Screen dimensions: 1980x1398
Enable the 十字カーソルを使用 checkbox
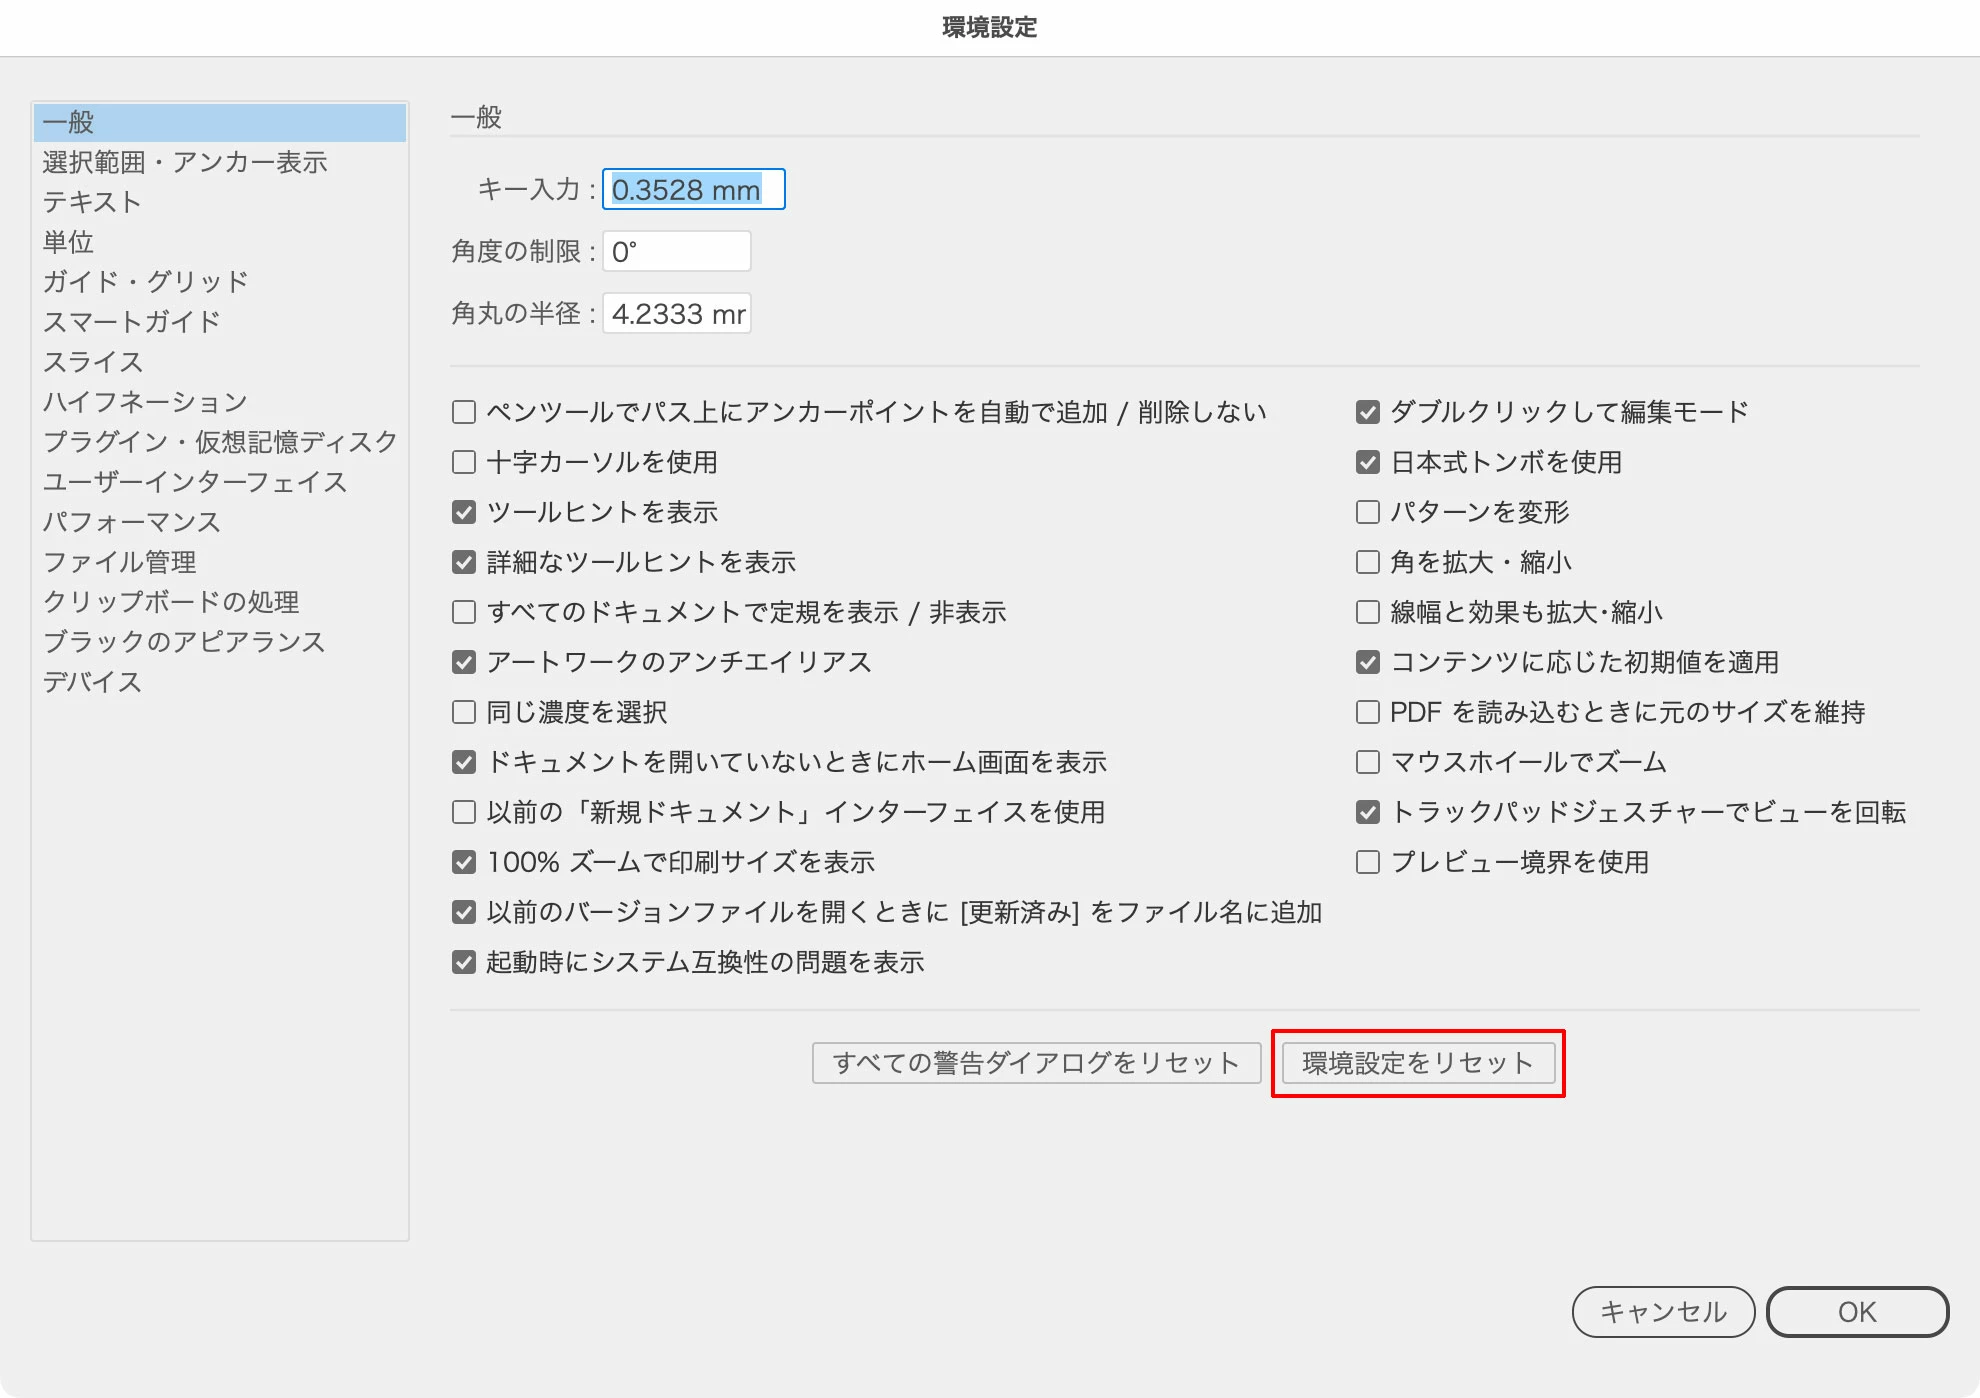pos(464,462)
